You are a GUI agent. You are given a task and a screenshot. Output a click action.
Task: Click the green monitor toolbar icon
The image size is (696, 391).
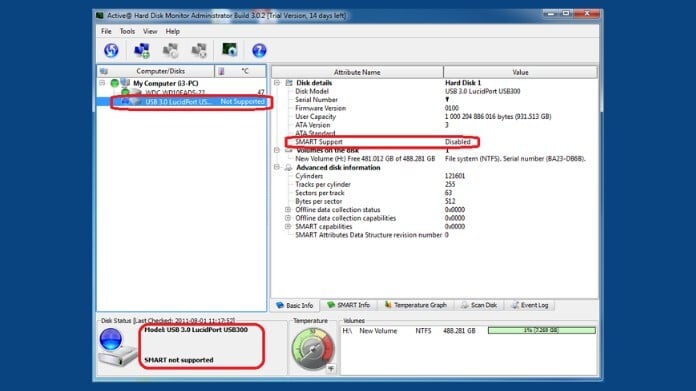pos(229,50)
